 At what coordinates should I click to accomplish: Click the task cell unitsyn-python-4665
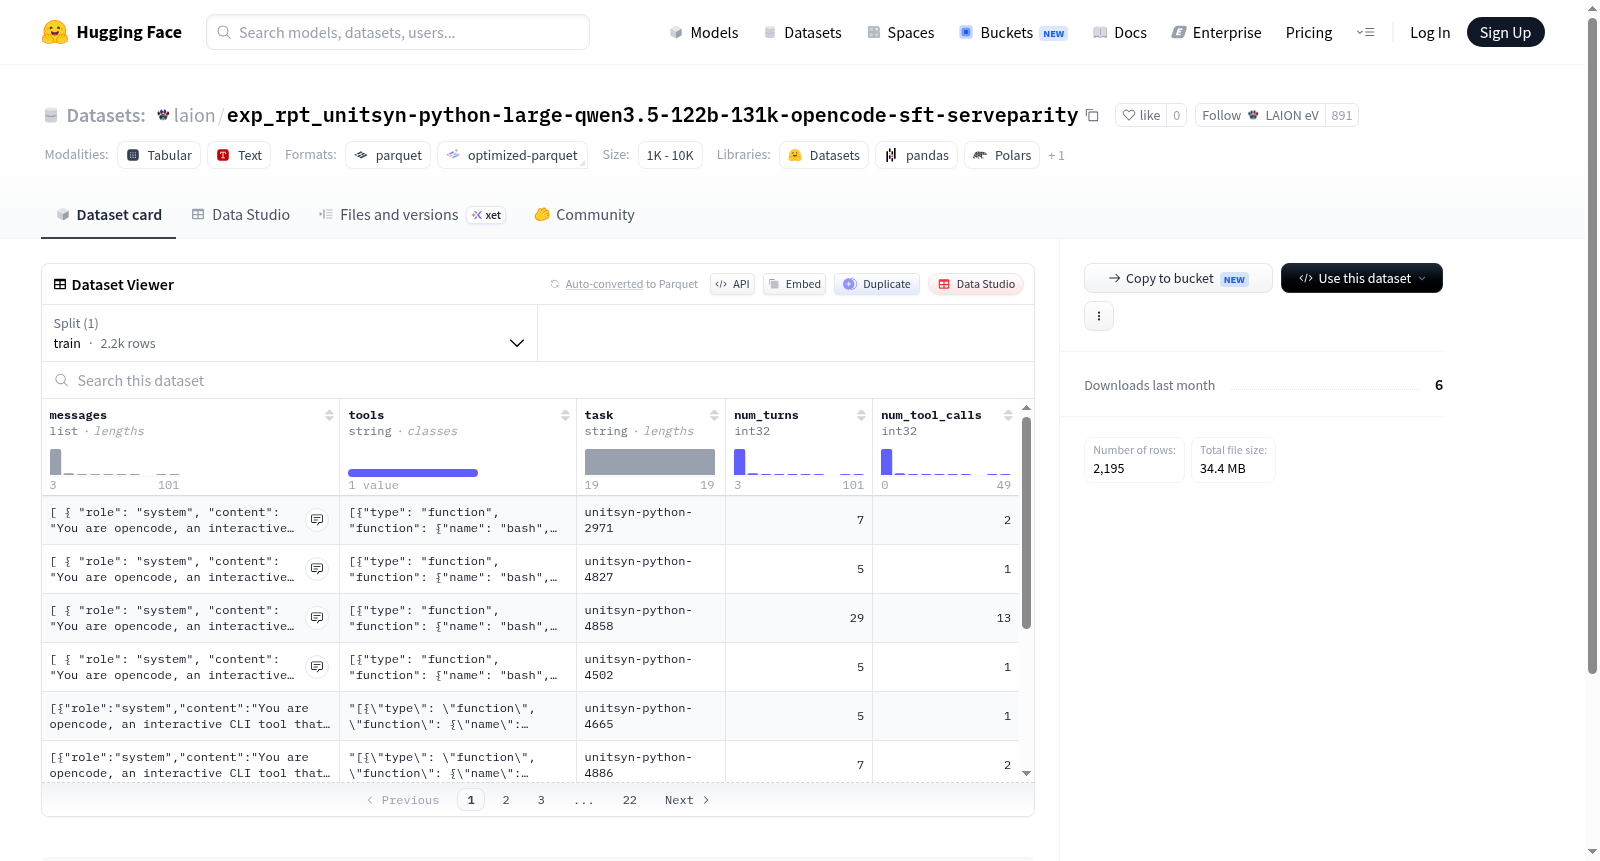coord(650,716)
